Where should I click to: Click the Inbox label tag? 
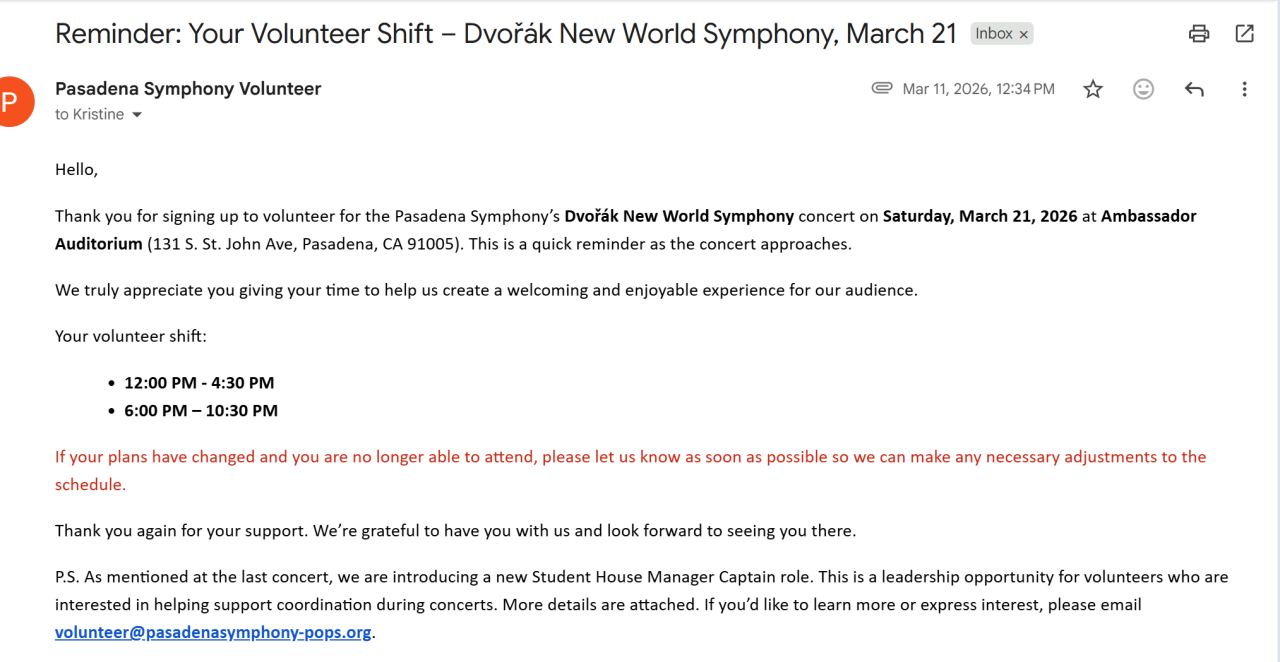(993, 34)
